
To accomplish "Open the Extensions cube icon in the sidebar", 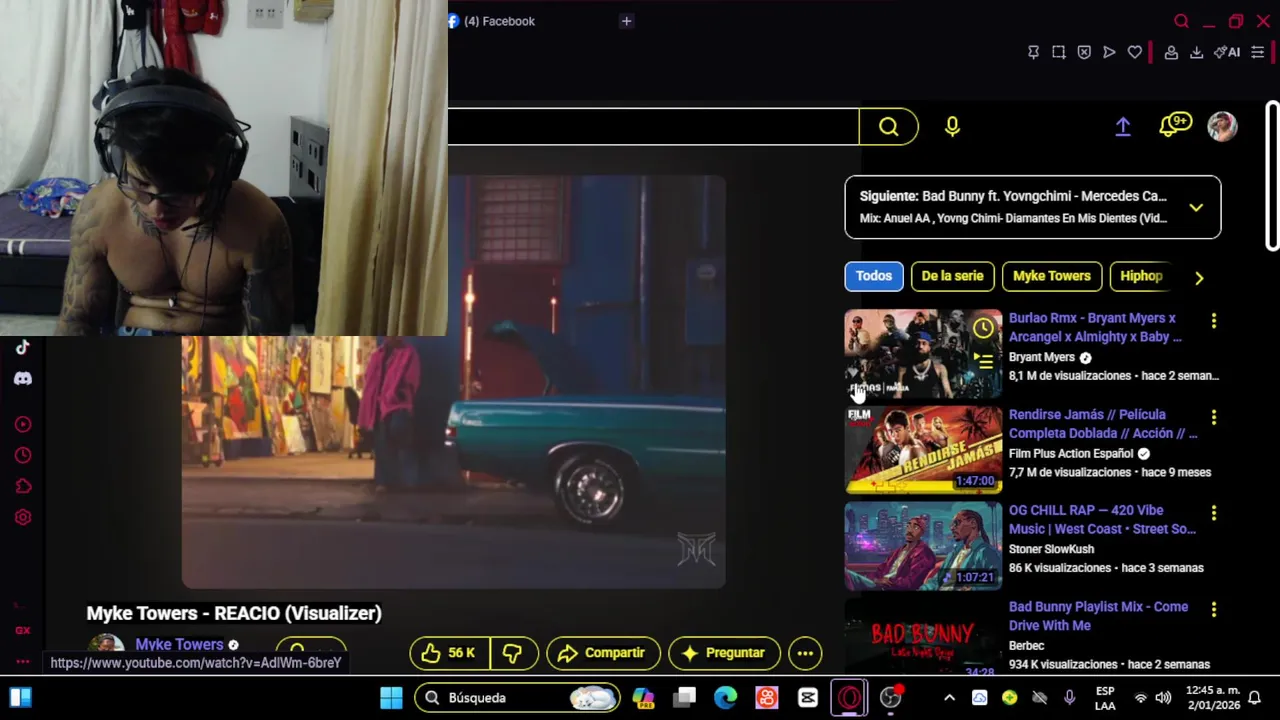I will (x=23, y=486).
